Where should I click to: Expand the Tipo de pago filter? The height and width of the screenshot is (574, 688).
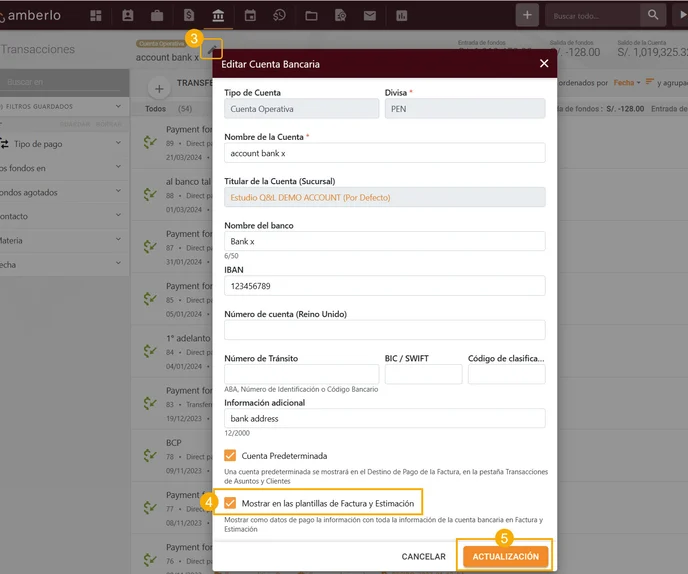point(118,143)
